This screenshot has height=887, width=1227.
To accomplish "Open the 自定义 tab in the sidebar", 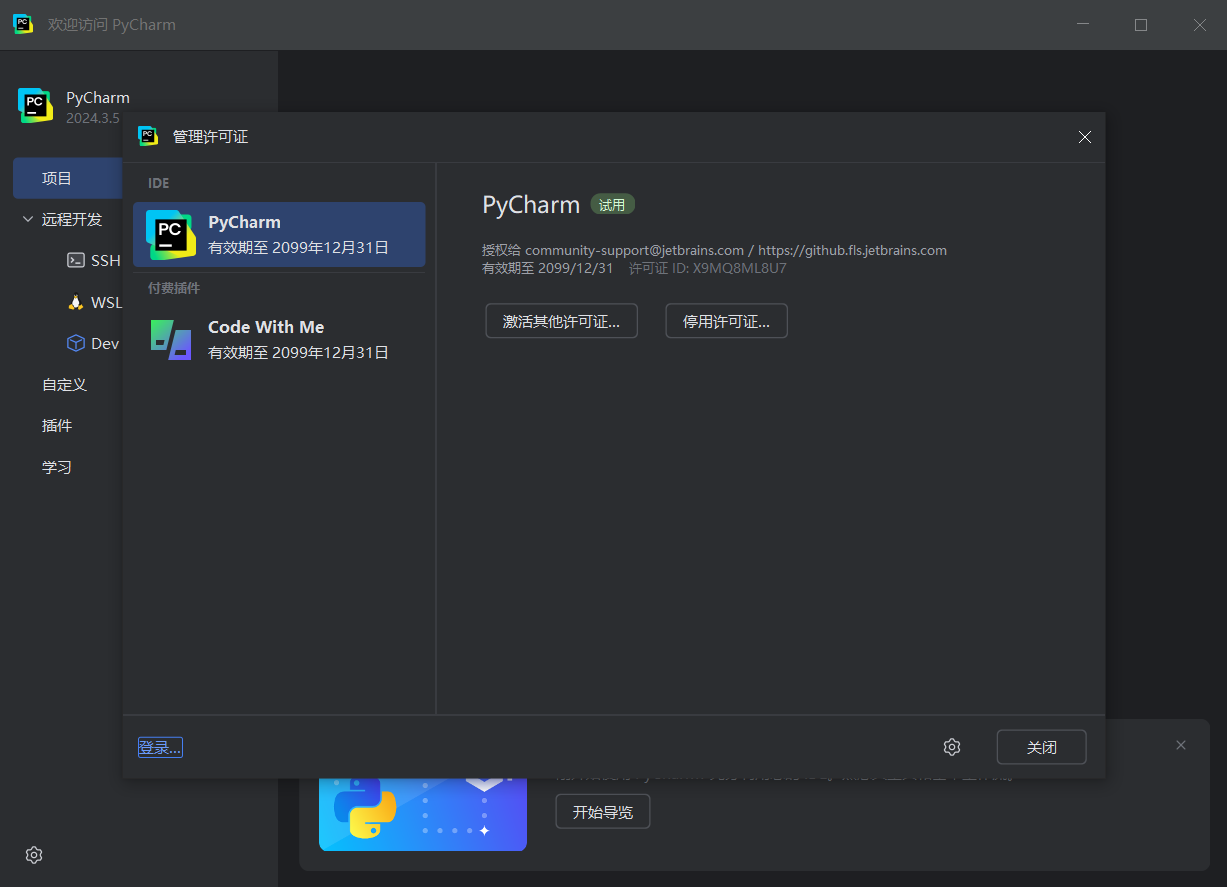I will point(64,384).
